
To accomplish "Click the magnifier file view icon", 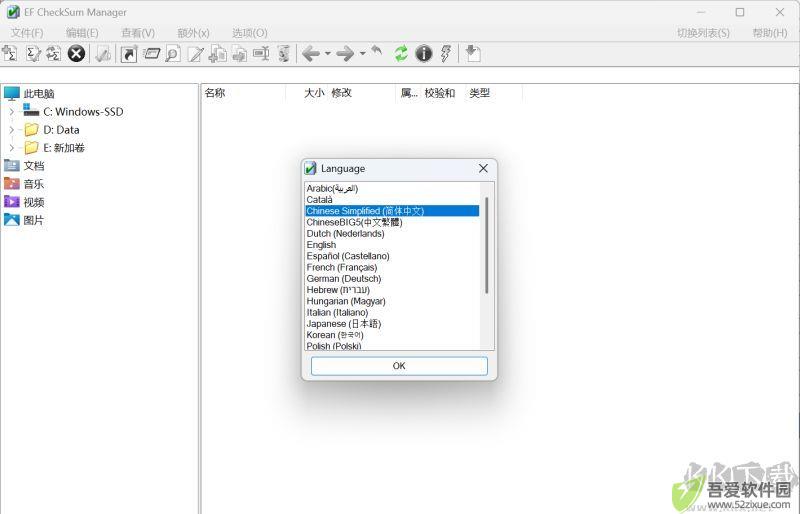I will [x=173, y=53].
